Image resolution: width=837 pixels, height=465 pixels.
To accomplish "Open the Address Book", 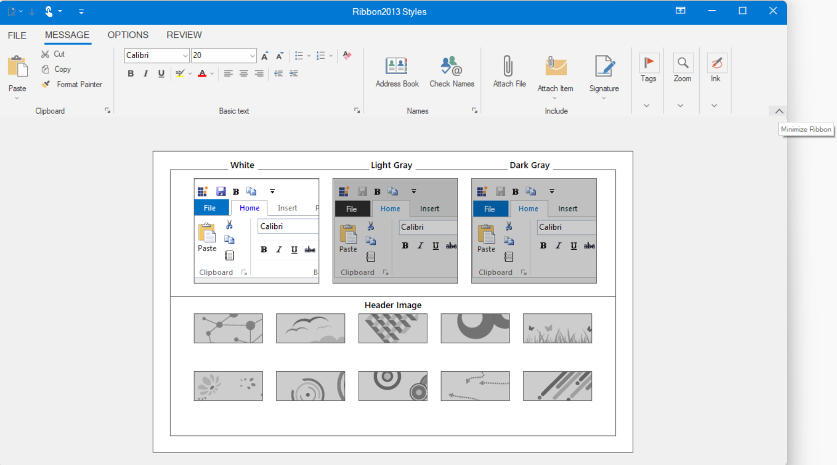I will point(397,67).
